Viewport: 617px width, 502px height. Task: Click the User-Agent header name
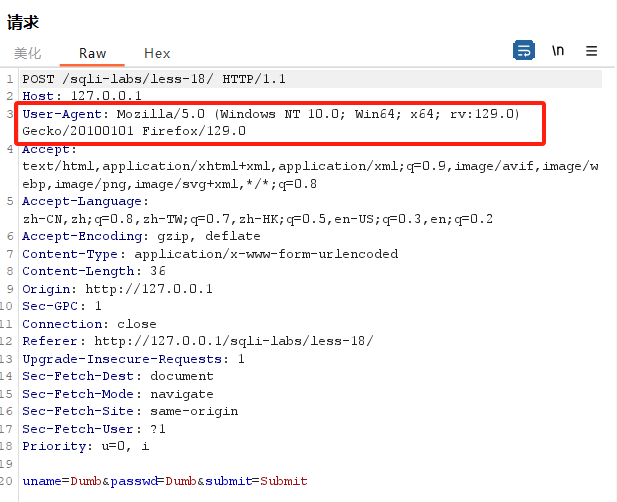tap(61, 114)
